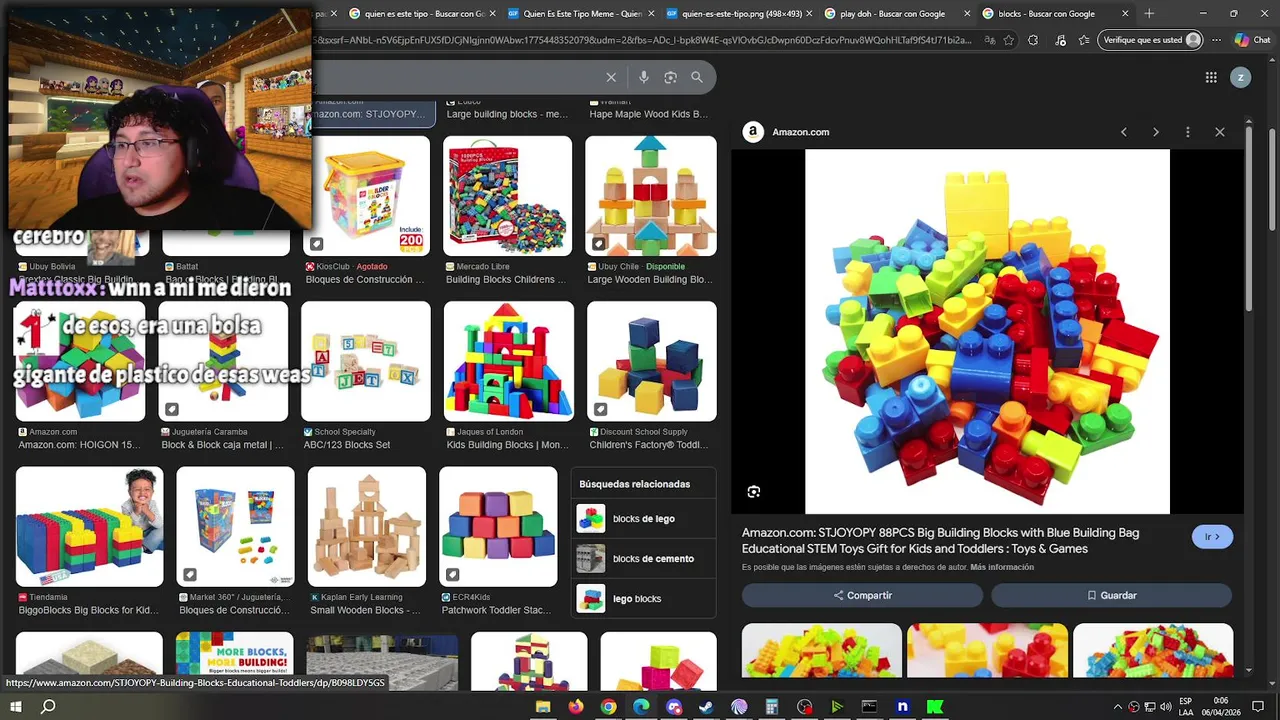The image size is (1280, 720).
Task: Show hidden system tray icons chevron
Action: (x=1118, y=707)
